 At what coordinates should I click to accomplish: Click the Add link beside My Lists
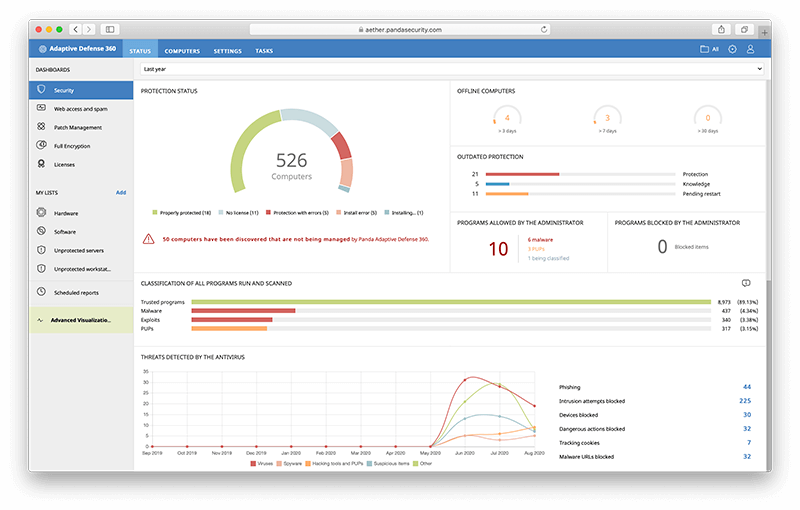(x=121, y=192)
